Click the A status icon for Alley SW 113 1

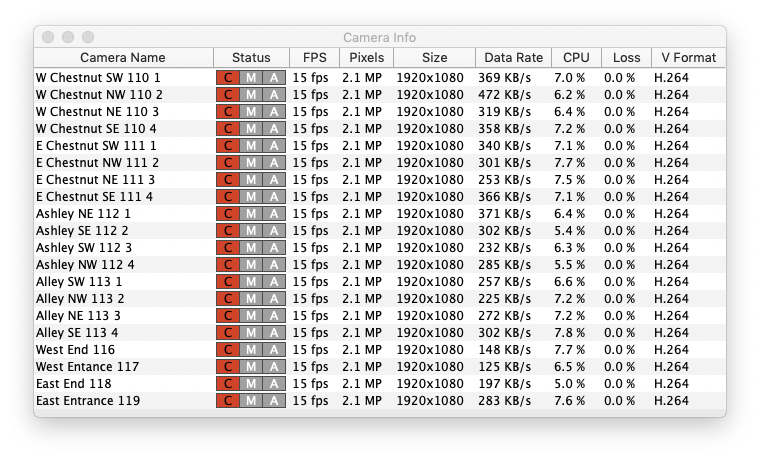pyautogui.click(x=274, y=282)
